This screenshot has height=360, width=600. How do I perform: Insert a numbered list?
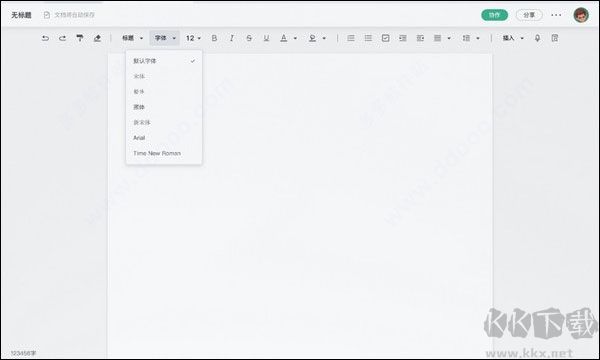point(351,38)
